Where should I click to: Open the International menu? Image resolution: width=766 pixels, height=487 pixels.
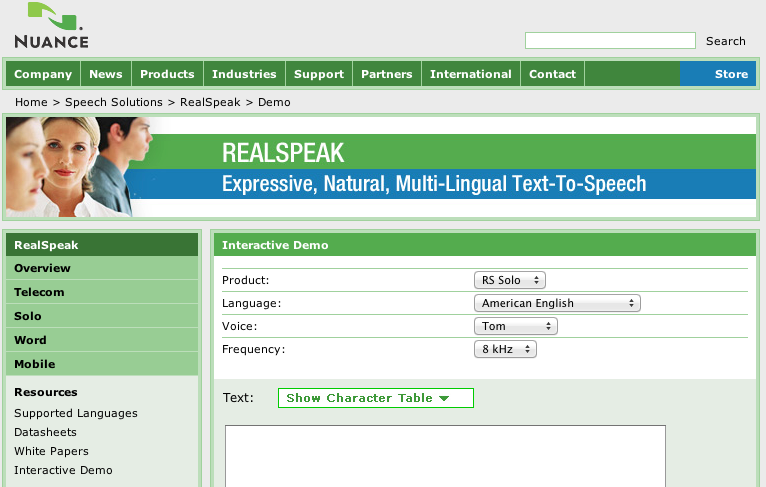click(471, 74)
